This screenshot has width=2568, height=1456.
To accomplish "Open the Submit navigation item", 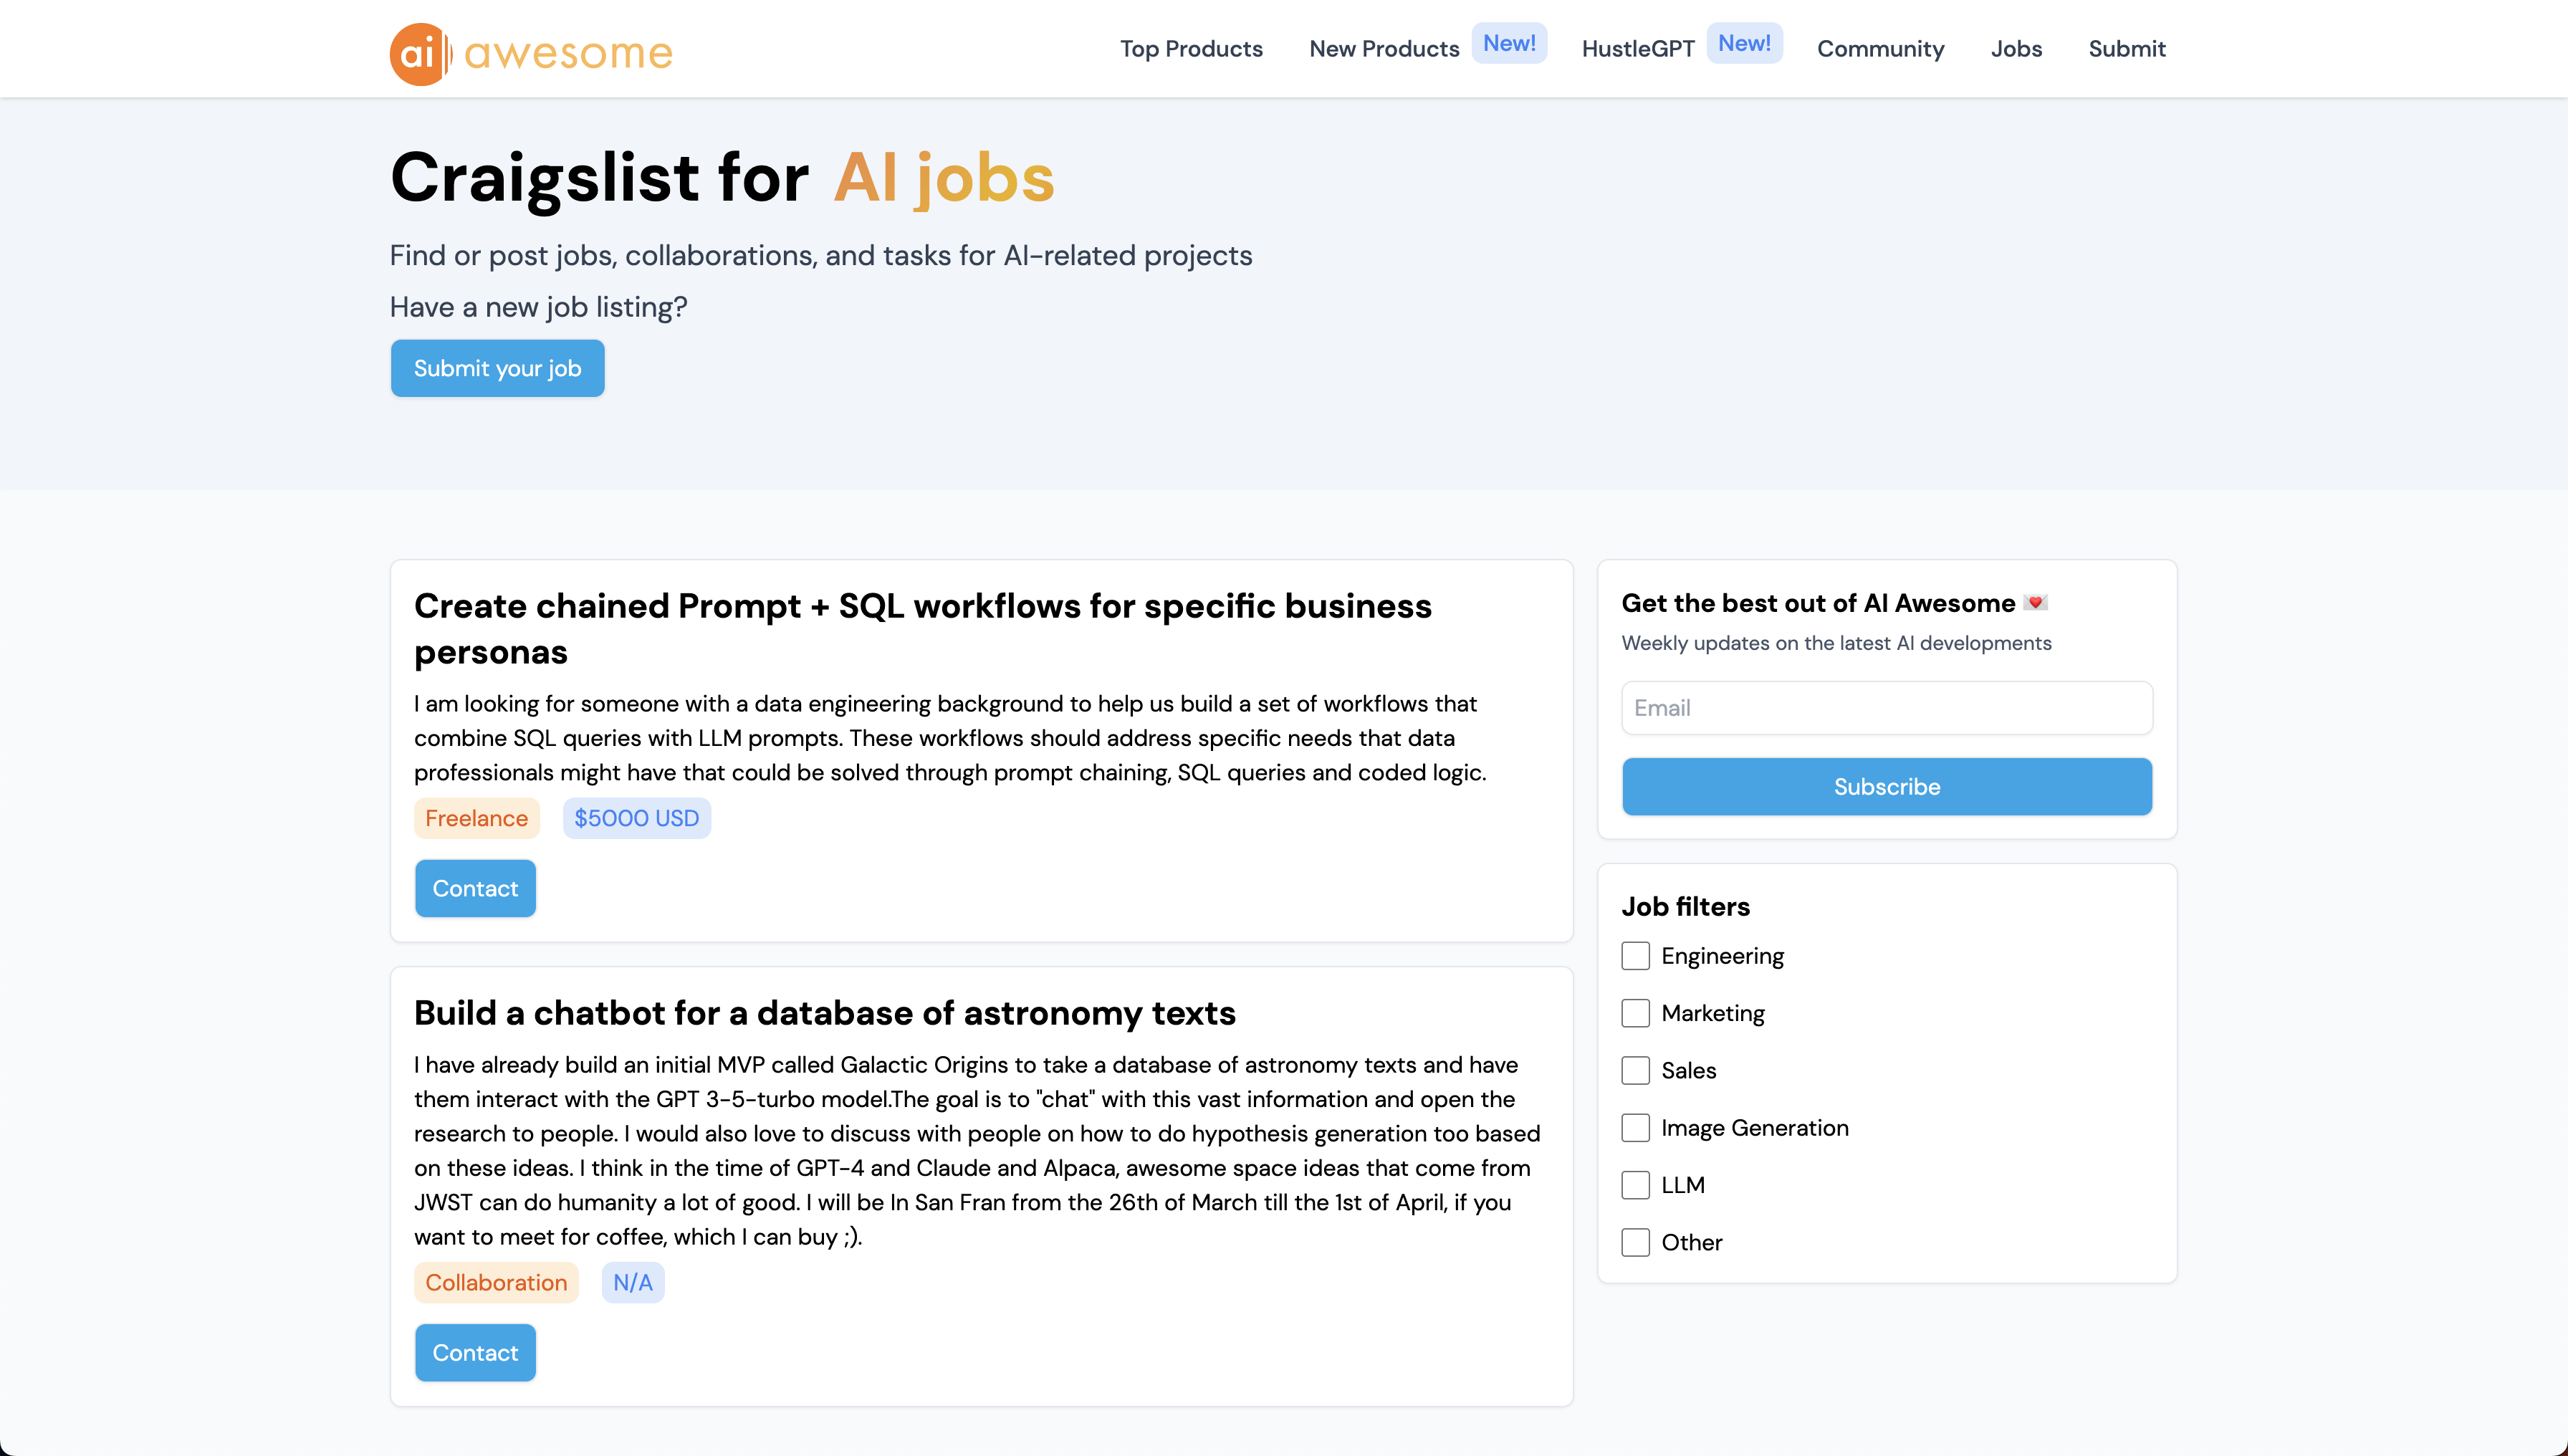I will click(x=2127, y=49).
